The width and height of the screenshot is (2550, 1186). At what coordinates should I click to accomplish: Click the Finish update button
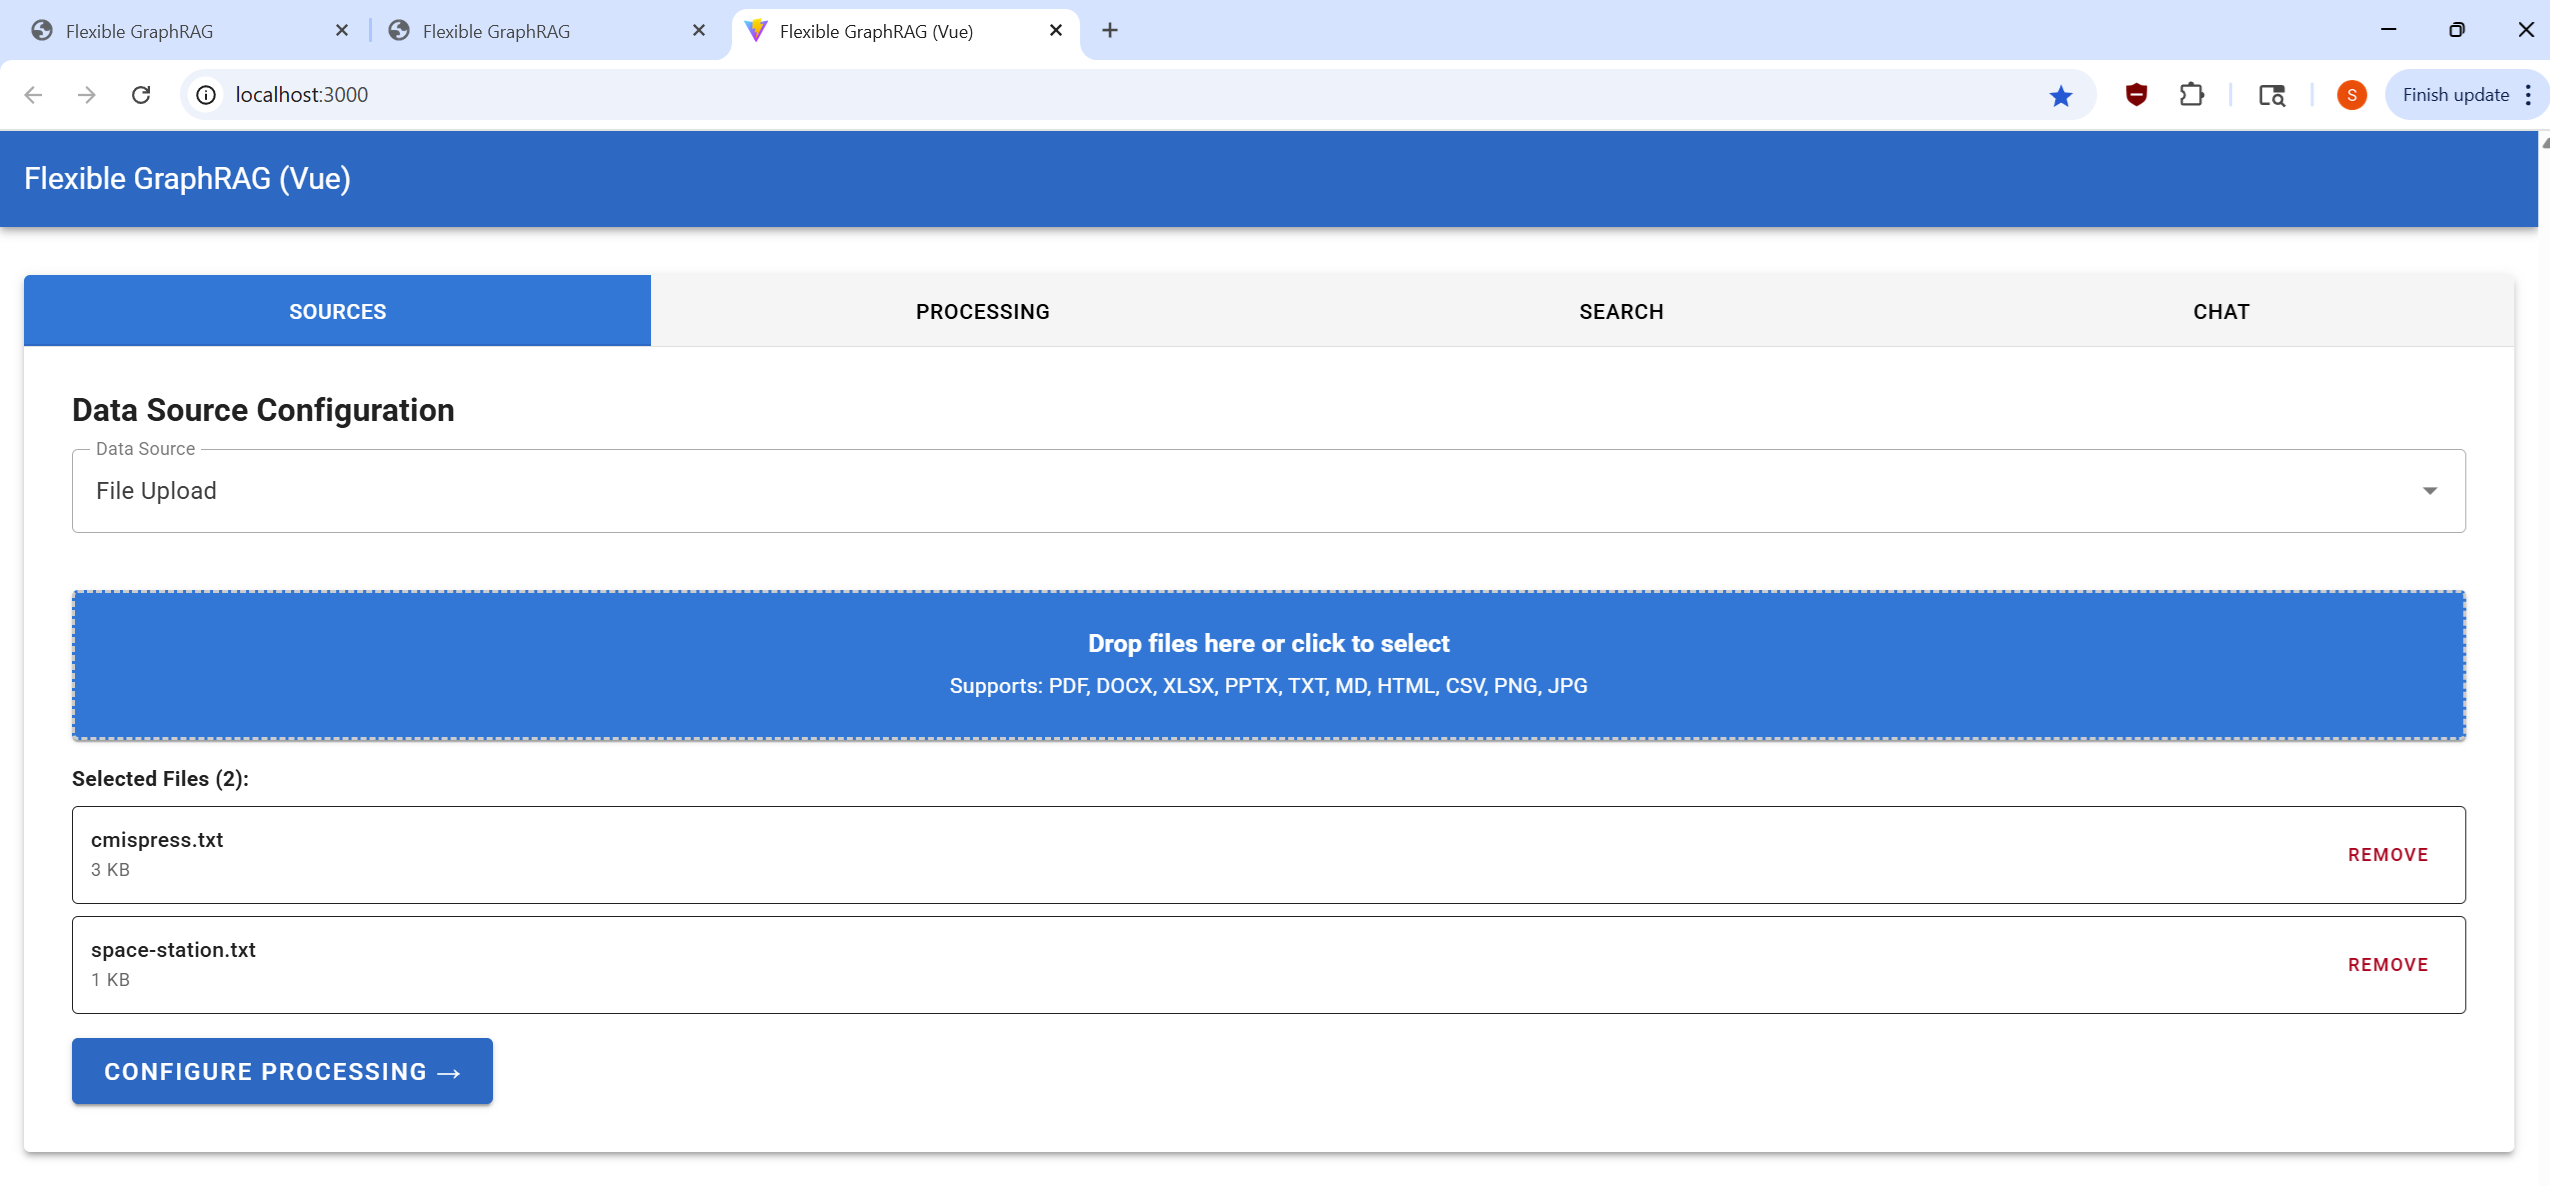[2454, 94]
